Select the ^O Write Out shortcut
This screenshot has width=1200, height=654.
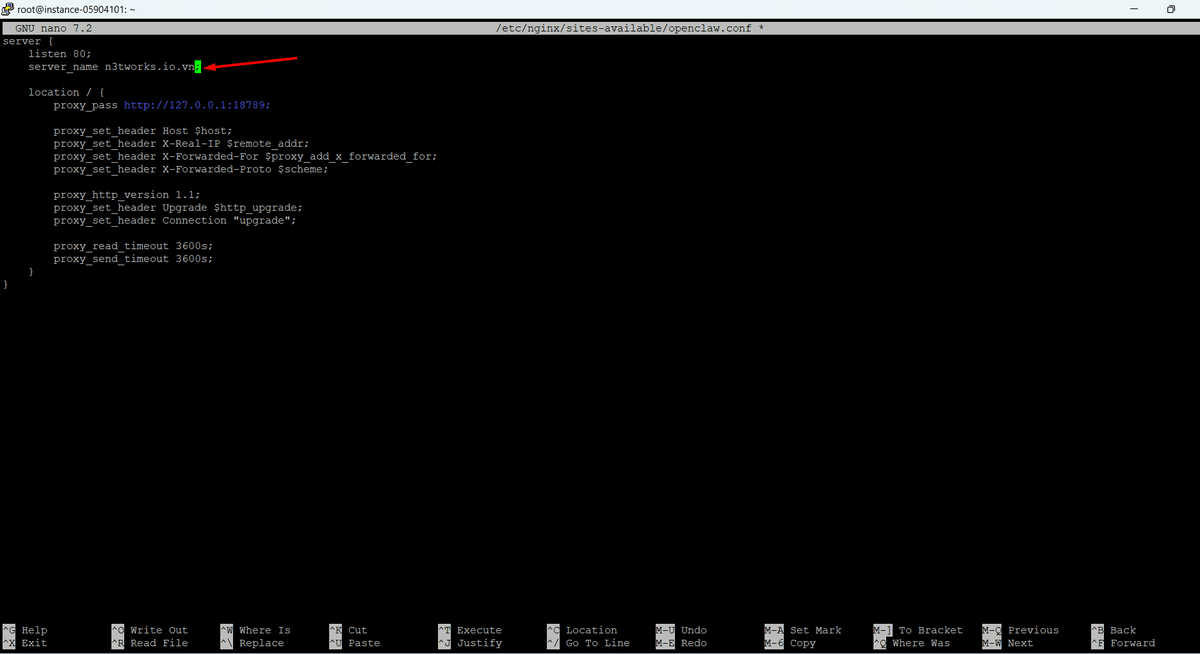tap(150, 630)
